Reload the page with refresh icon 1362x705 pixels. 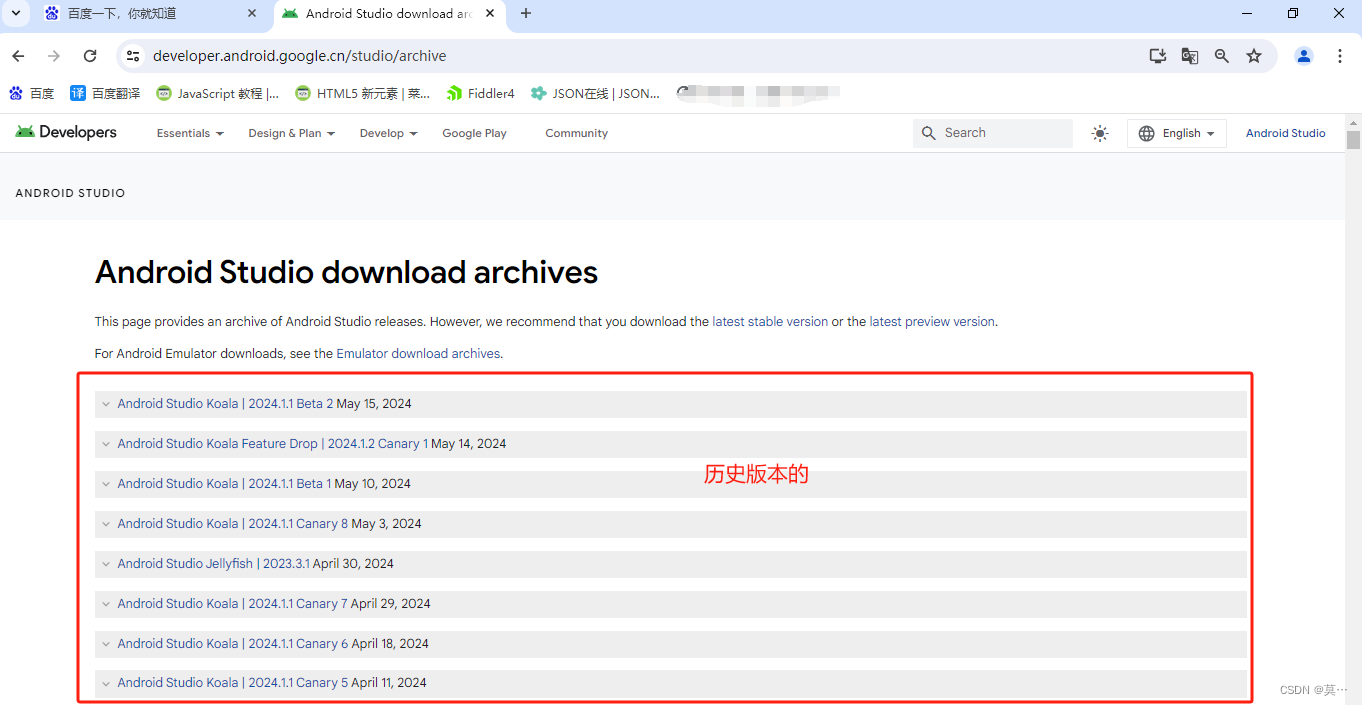click(90, 56)
